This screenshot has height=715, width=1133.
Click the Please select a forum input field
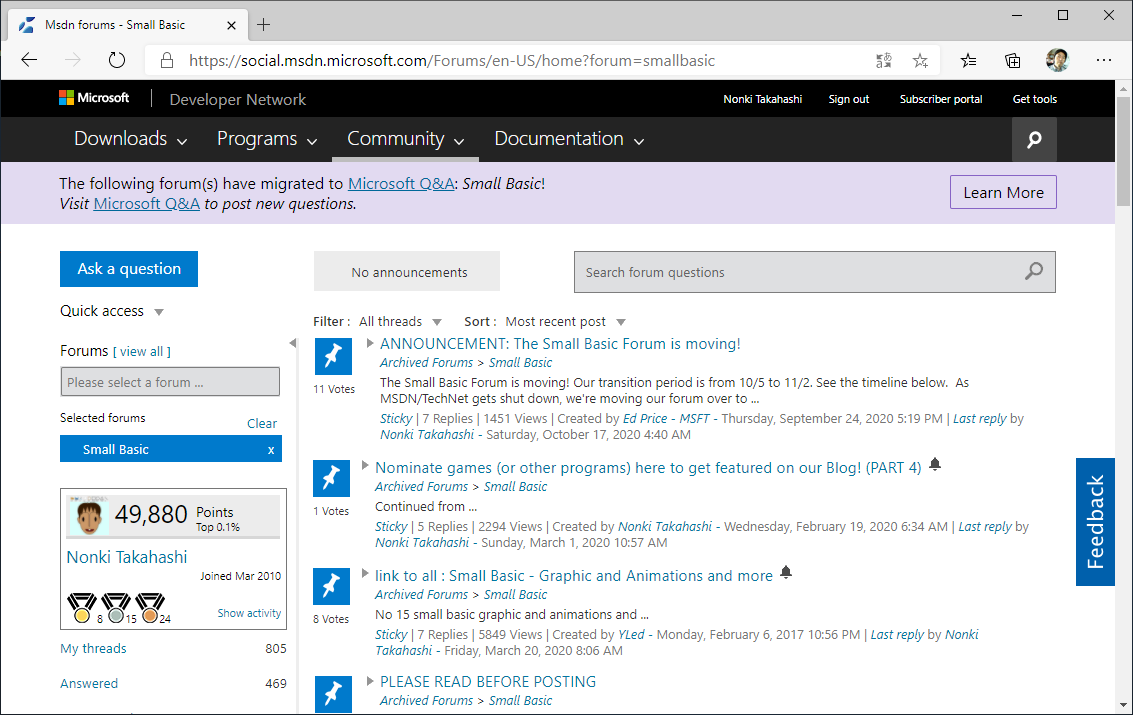pyautogui.click(x=170, y=381)
